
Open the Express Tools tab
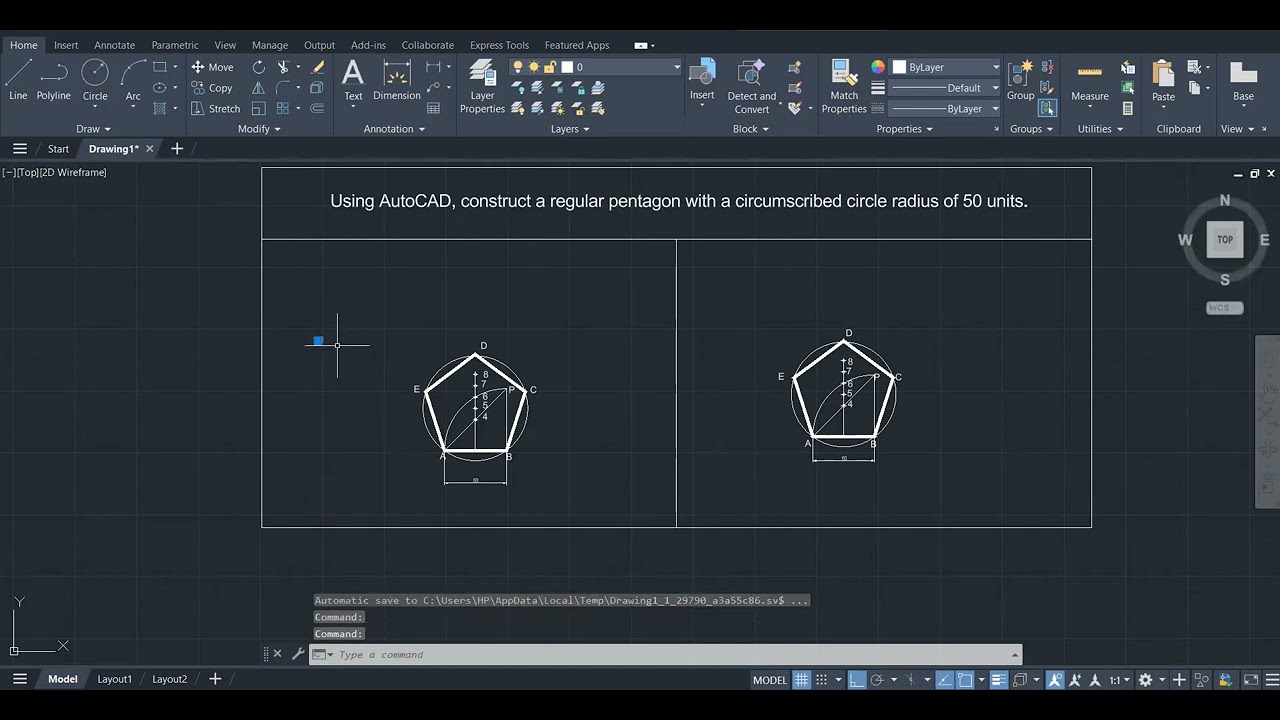(499, 45)
